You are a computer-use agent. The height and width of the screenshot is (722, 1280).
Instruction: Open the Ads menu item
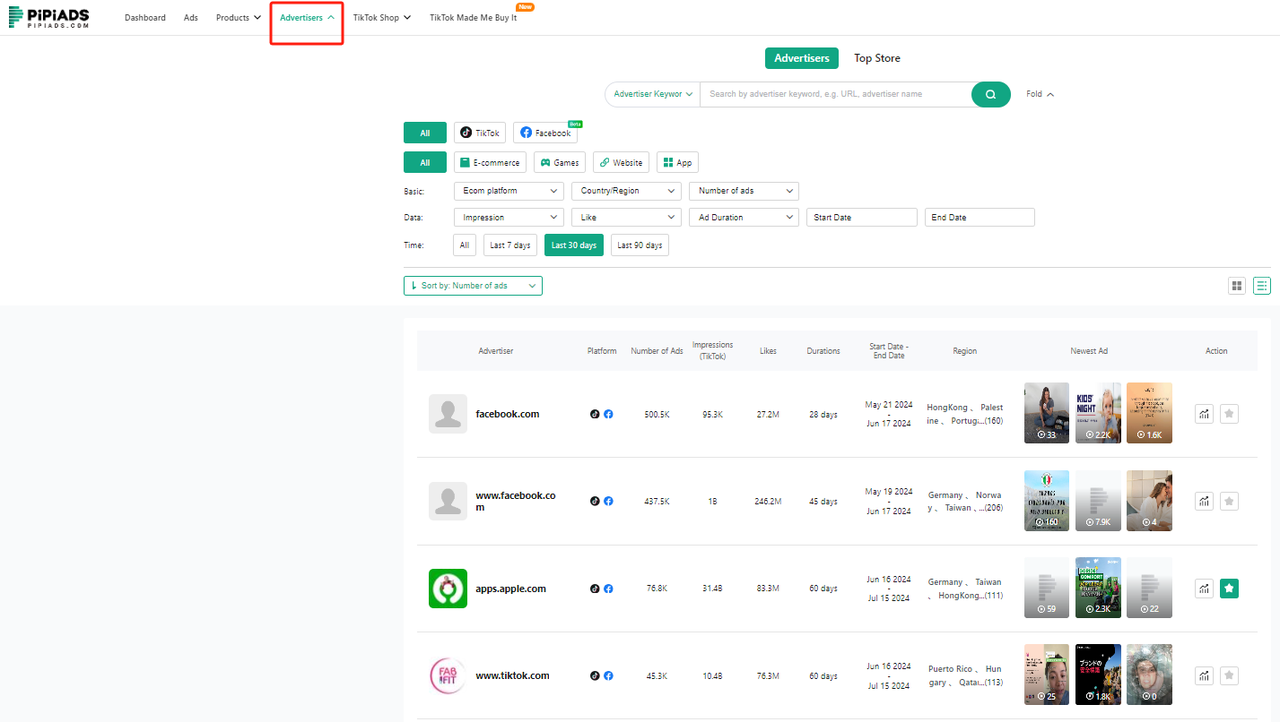pos(191,18)
